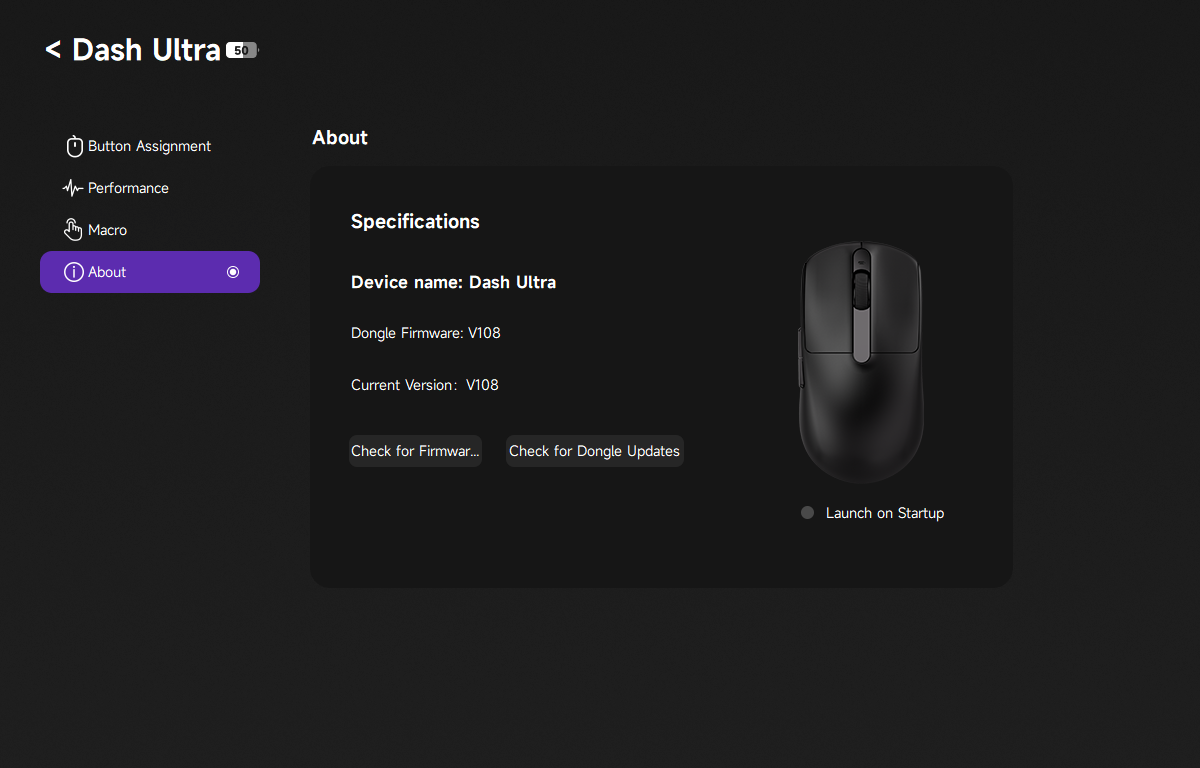Click the Launch on Startup label text

click(884, 513)
